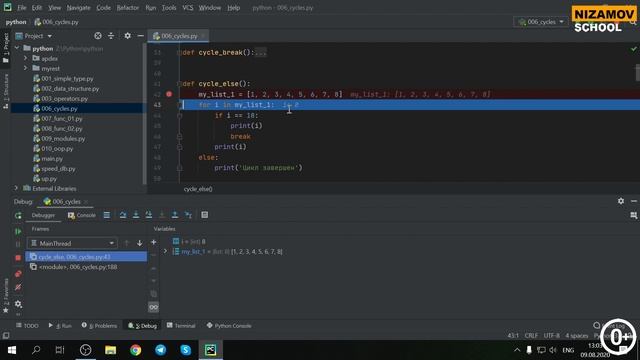Open the Structure side tab
Screen dimensions: 640x360
click(6, 91)
